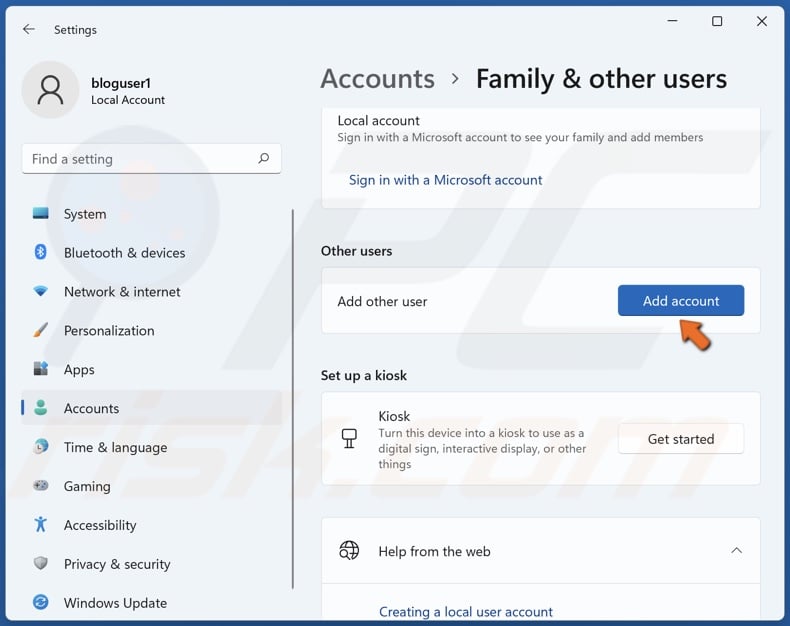
Task: Click the Kiosk title text
Action: pos(394,416)
